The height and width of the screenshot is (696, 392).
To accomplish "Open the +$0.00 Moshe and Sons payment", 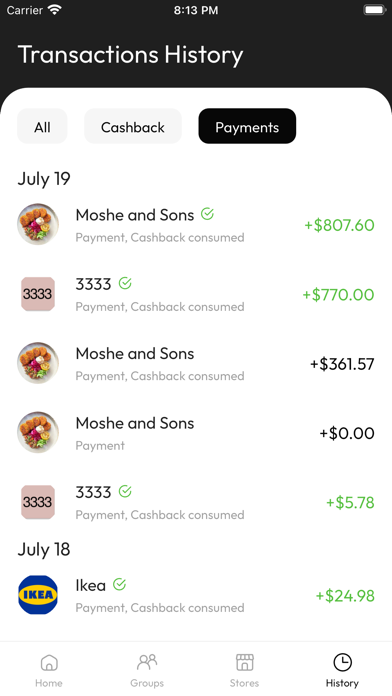I will [x=196, y=433].
